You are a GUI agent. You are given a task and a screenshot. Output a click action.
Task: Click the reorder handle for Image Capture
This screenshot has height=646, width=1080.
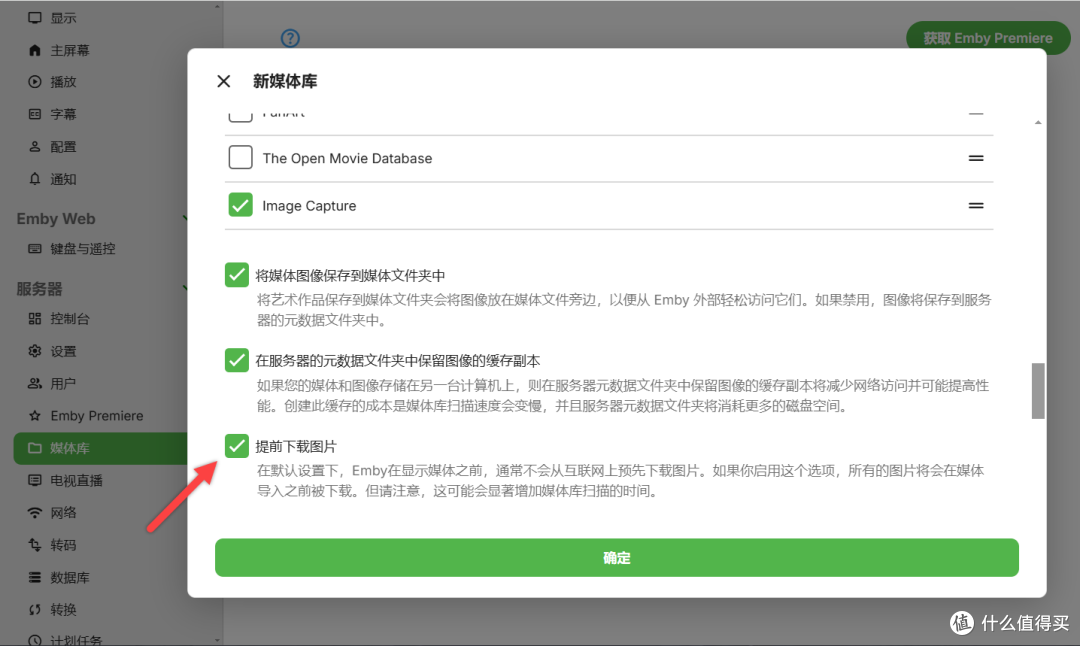(976, 205)
